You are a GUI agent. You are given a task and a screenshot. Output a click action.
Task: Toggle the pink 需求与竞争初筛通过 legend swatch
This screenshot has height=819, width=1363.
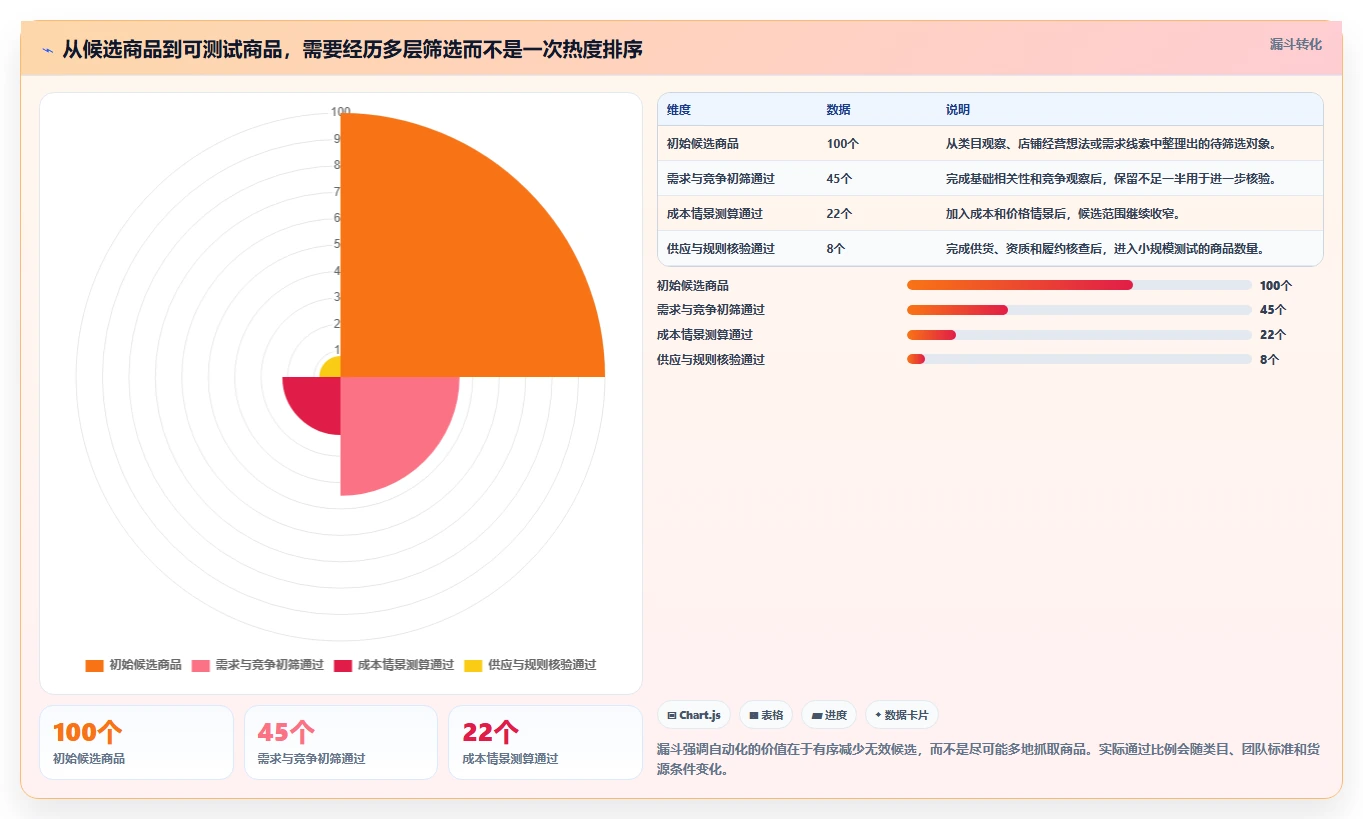coord(200,665)
